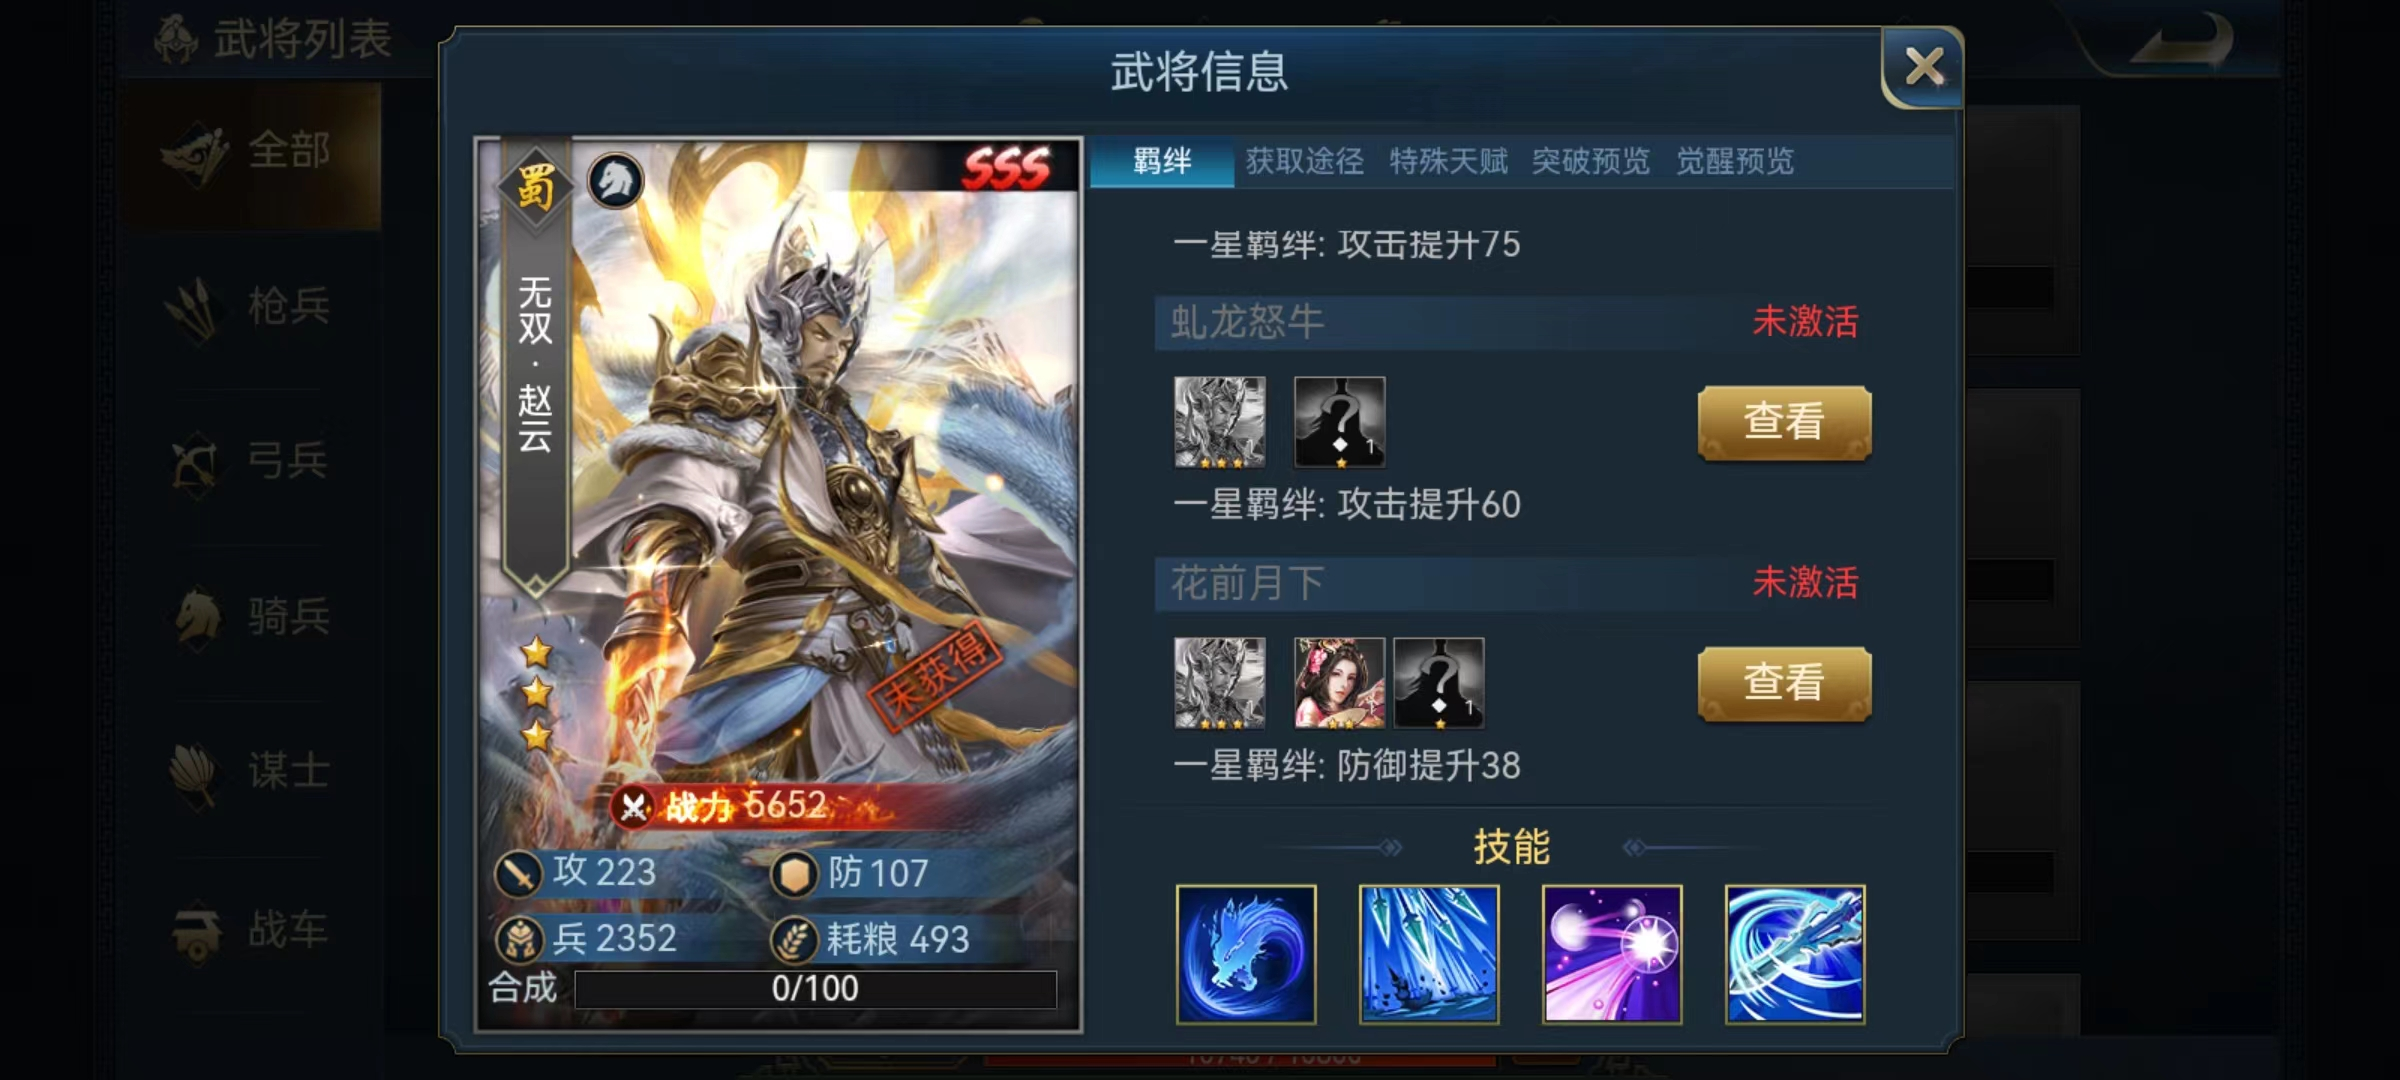Viewport: 2400px width, 1080px height.
Task: Tap Zhao Yun portrait in 虬龙怒牛 bond
Action: pos(1220,422)
